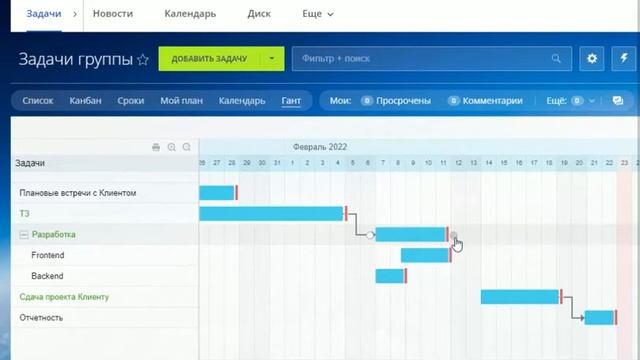
Task: Zoom in the Gantt chart
Action: click(x=172, y=147)
